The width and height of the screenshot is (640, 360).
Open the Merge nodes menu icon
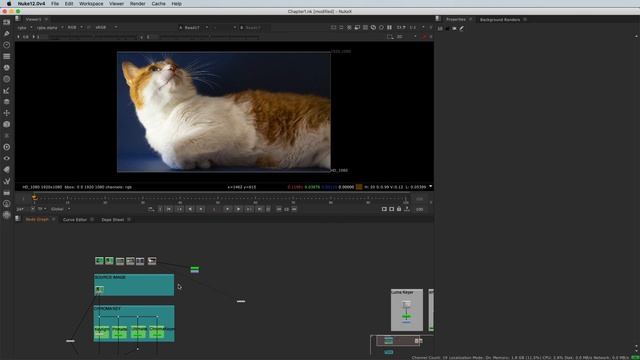(7, 102)
